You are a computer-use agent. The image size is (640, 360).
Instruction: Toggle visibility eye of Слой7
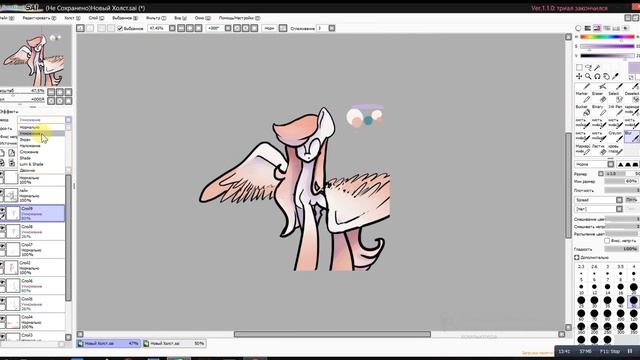(2, 246)
